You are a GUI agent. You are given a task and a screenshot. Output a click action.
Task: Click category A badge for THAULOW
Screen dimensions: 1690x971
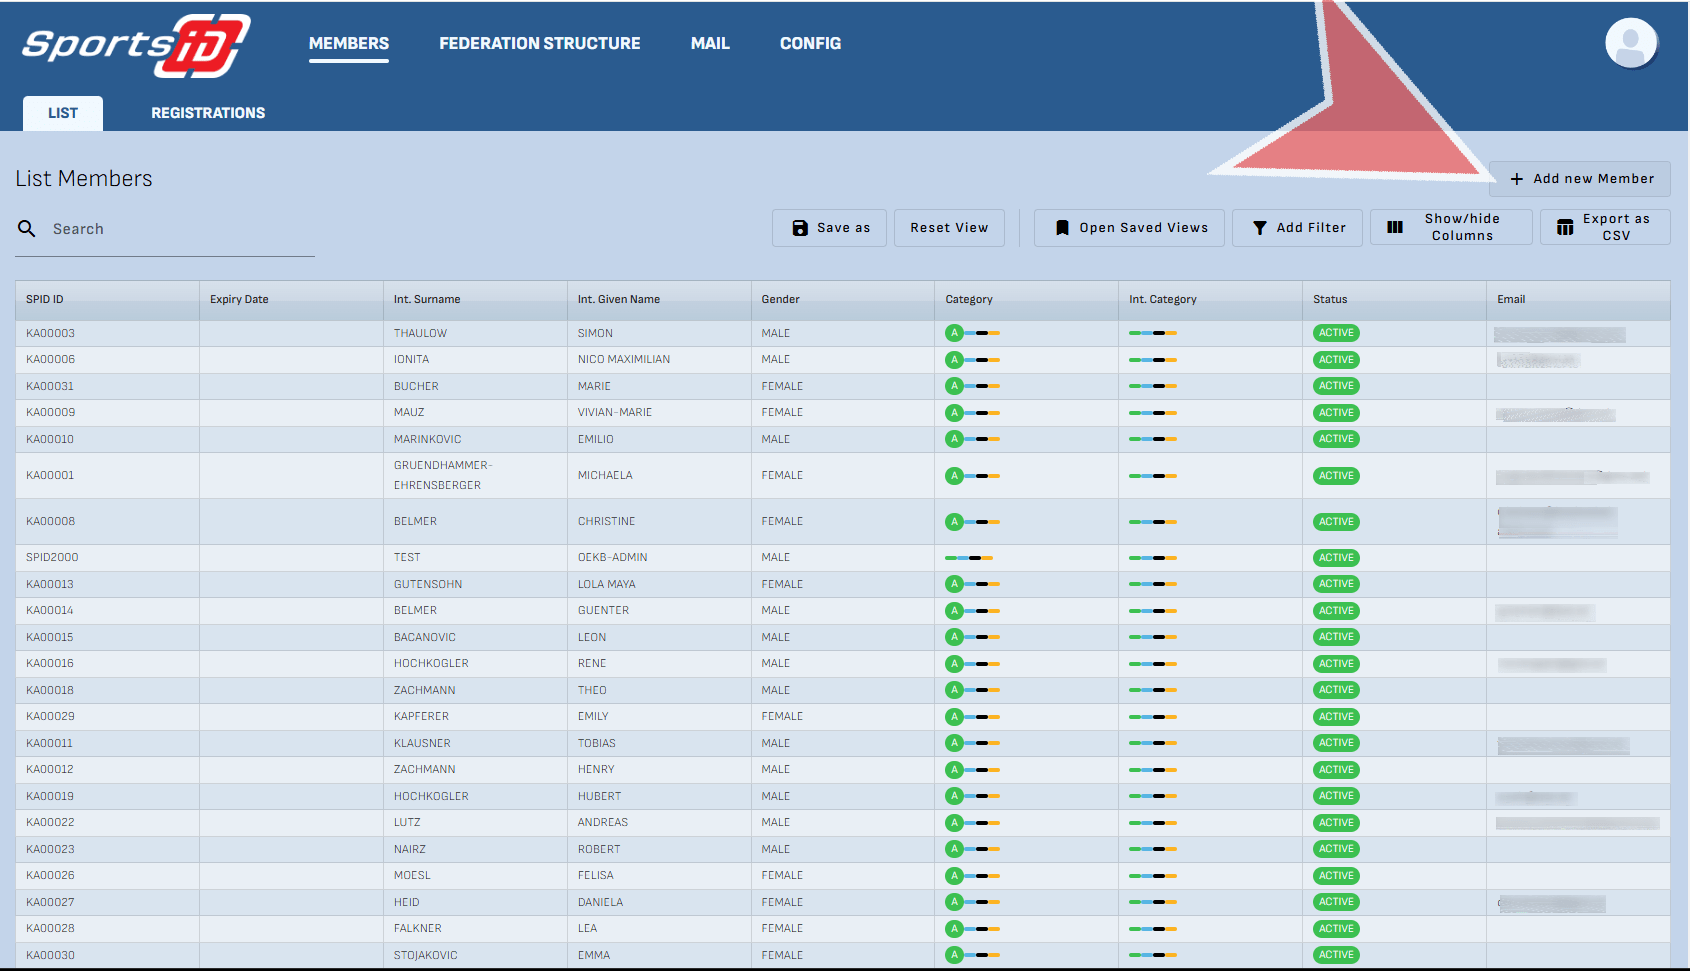point(954,333)
